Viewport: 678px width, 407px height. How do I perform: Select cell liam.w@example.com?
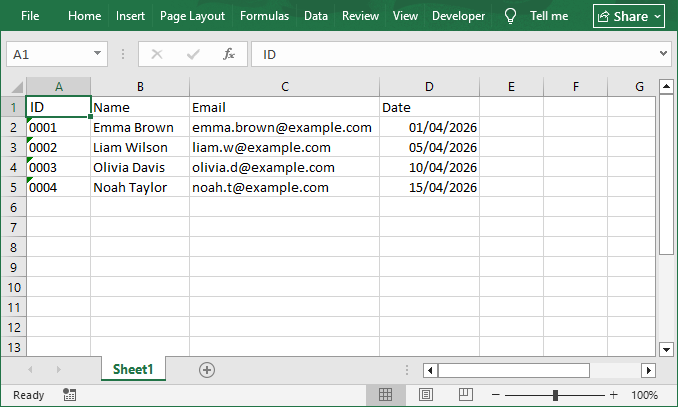(285, 147)
